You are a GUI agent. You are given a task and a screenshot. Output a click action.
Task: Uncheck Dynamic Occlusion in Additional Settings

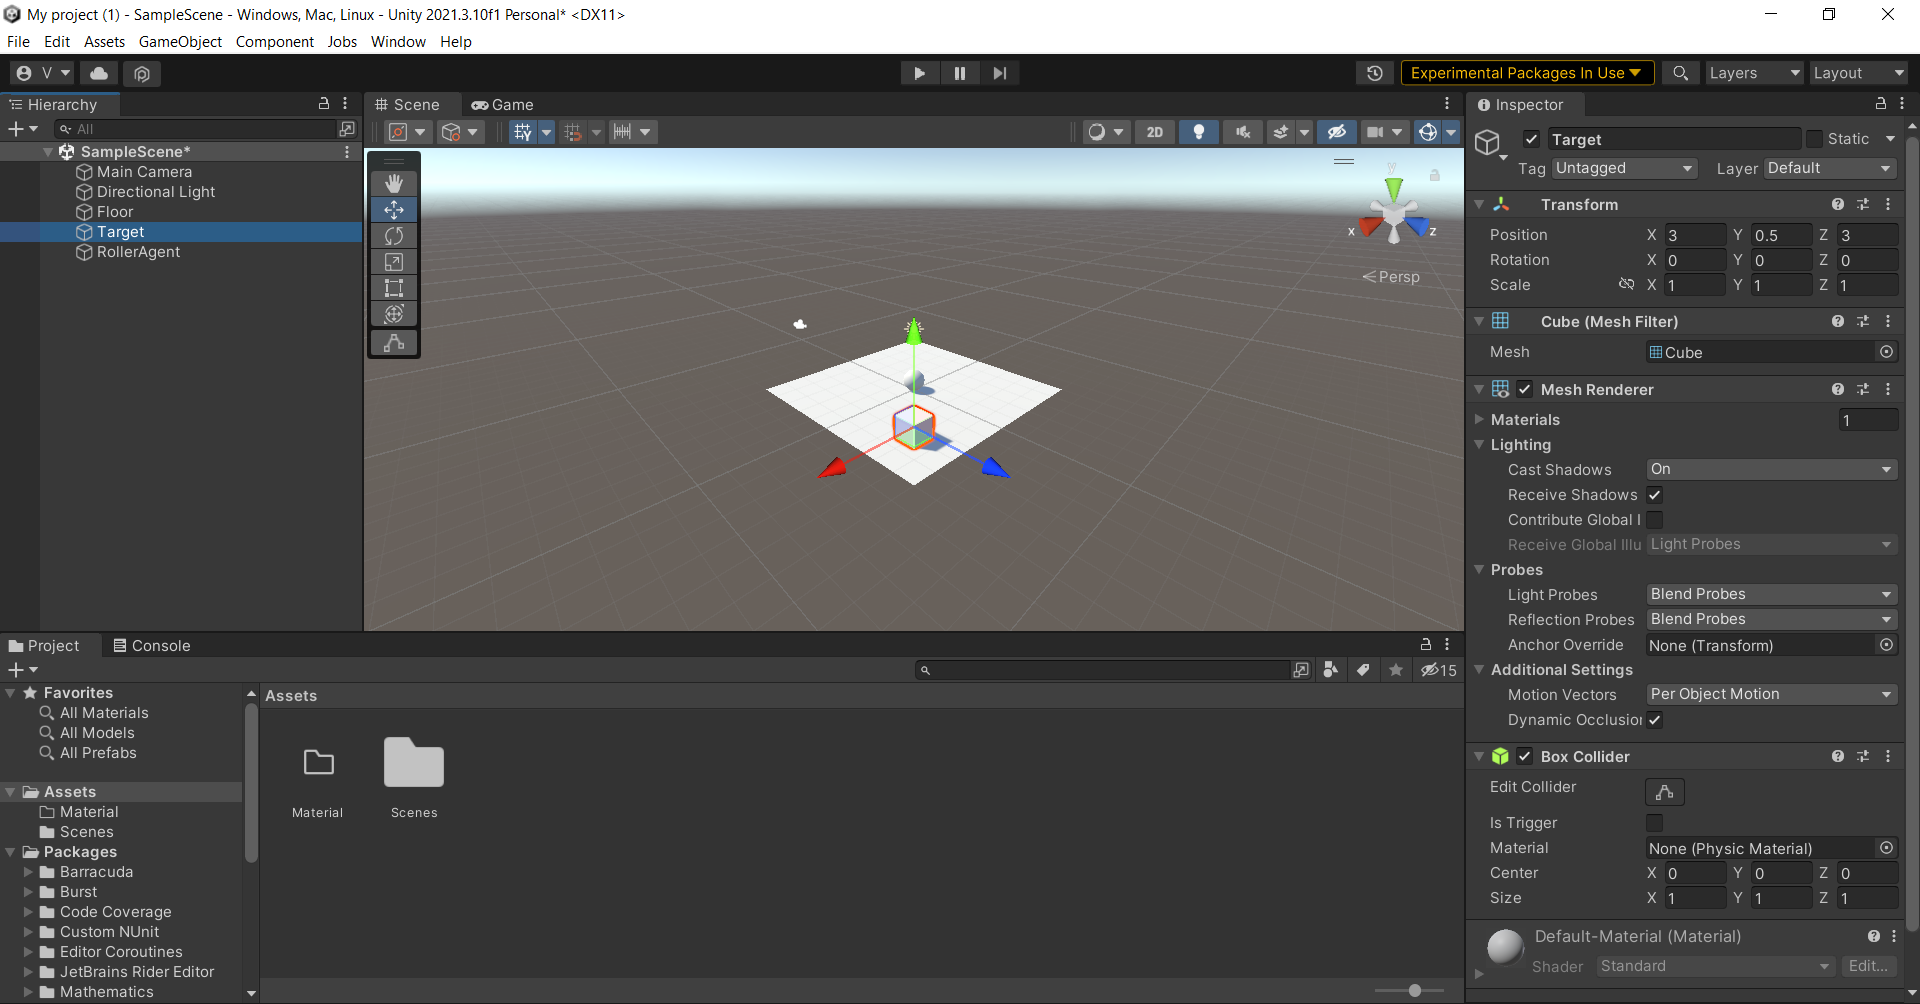(x=1655, y=720)
